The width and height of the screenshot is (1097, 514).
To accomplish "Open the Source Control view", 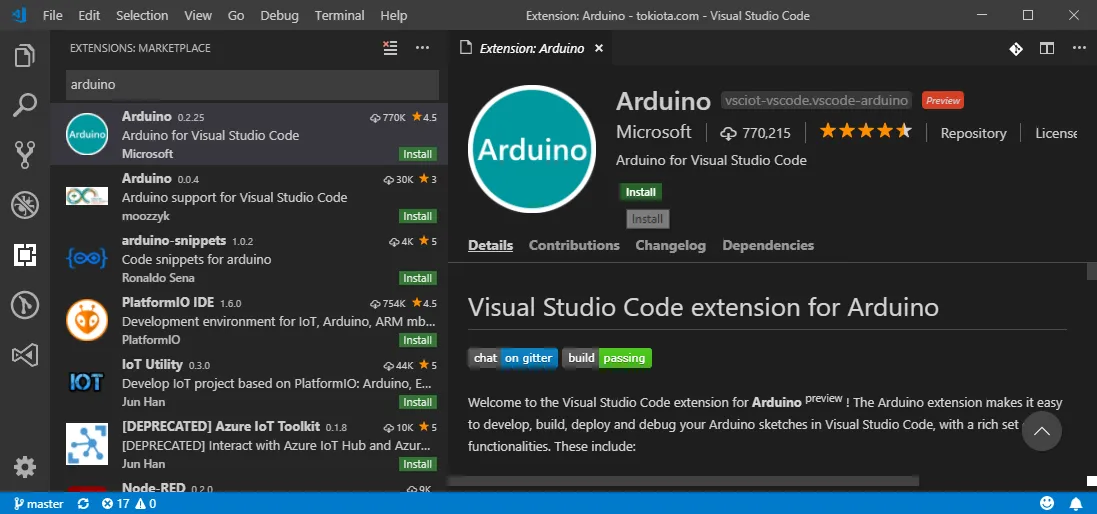I will click(x=24, y=155).
